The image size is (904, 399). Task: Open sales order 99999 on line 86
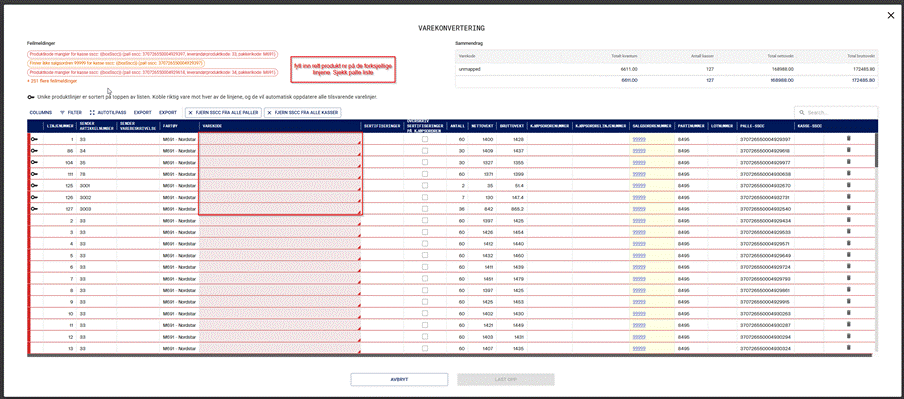tap(638, 151)
